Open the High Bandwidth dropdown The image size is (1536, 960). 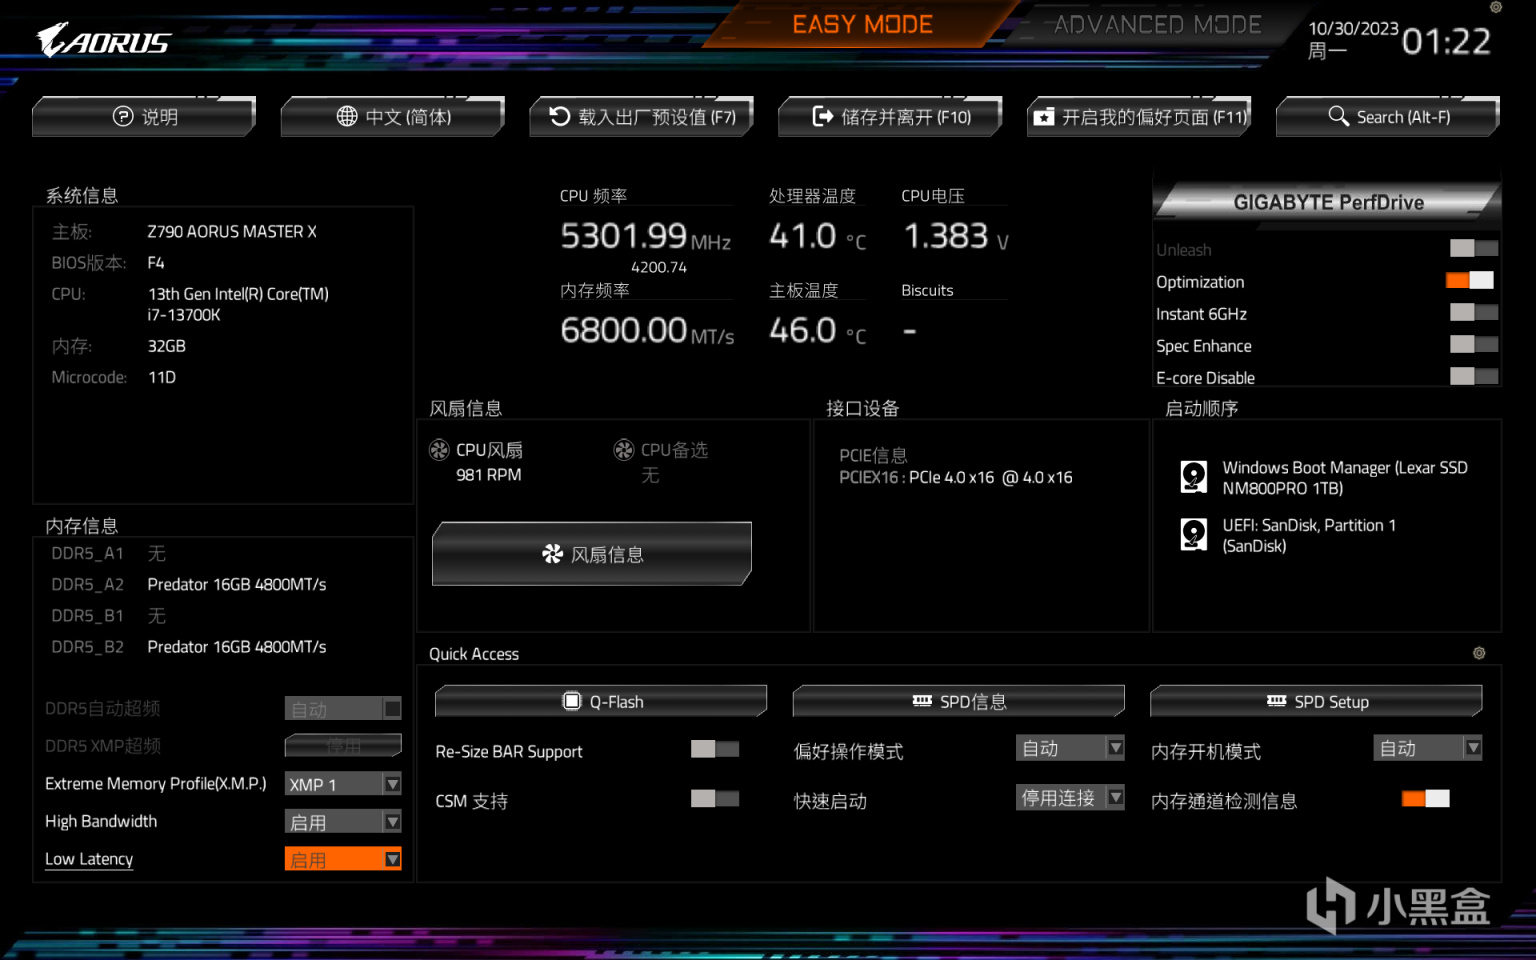[343, 822]
